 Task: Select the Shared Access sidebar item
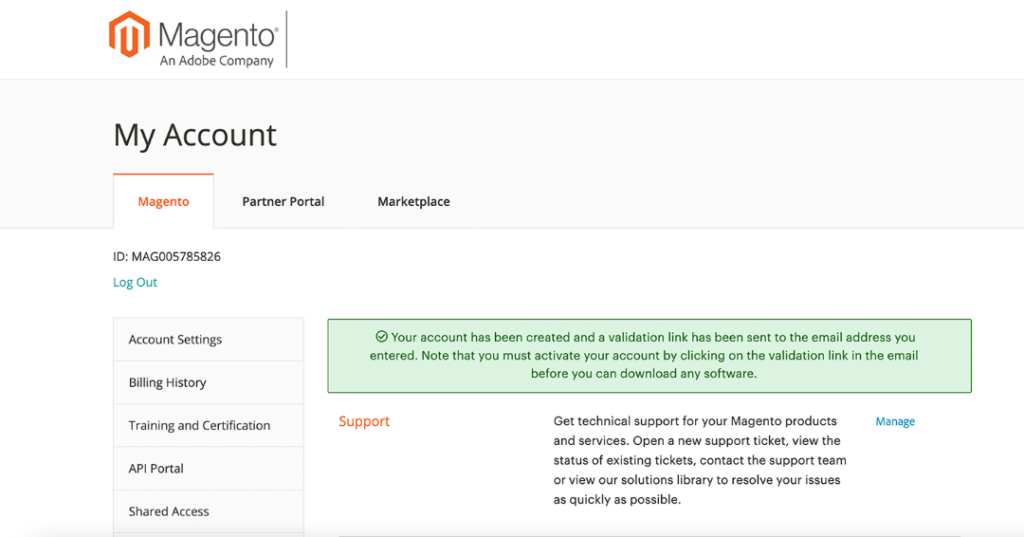coord(208,512)
